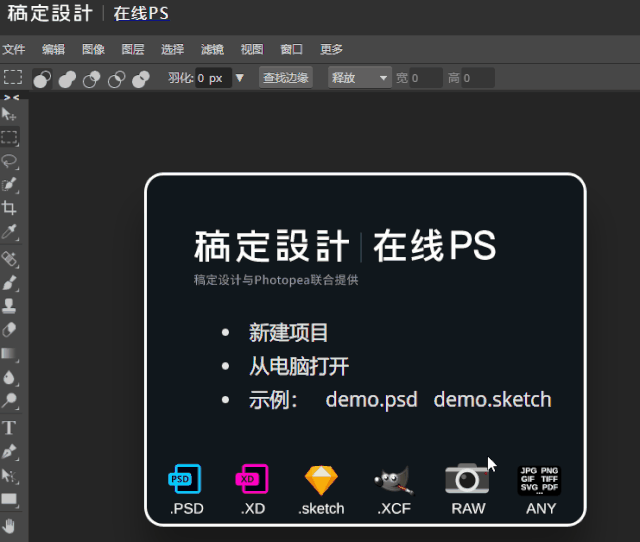Open the 文件 menu
This screenshot has height=542, width=640.
click(x=14, y=50)
